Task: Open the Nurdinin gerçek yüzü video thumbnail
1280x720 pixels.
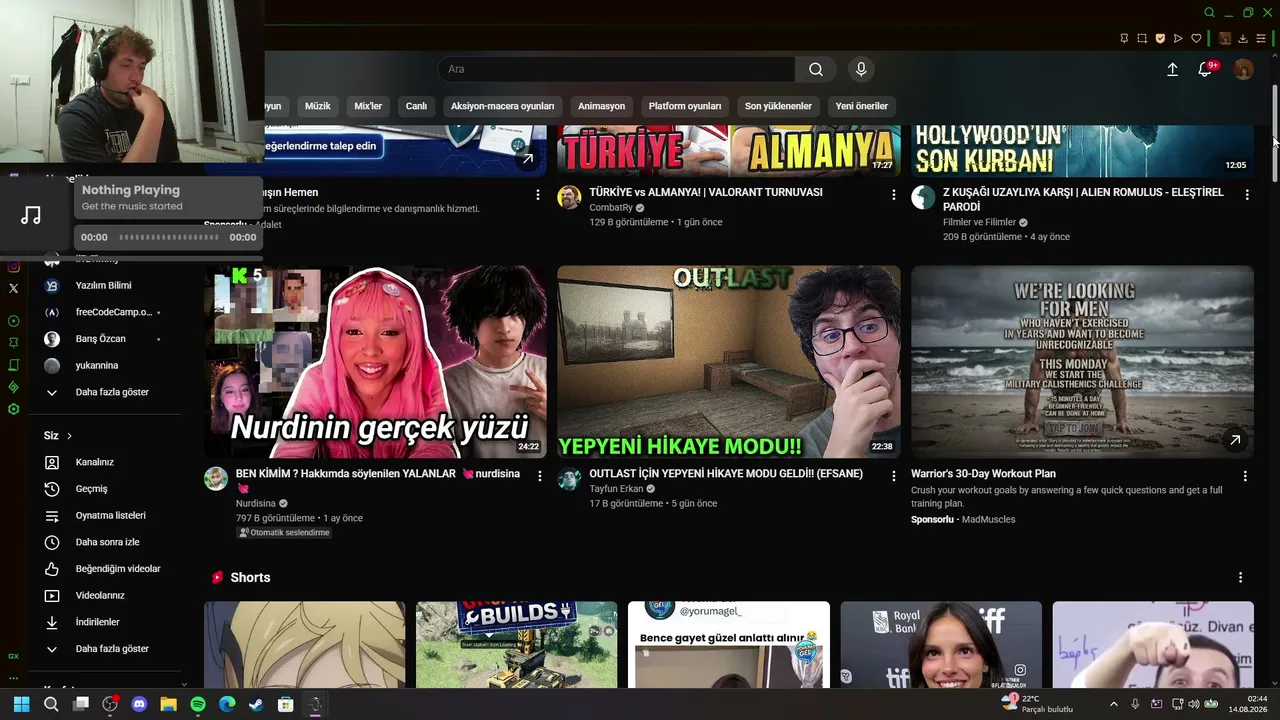Action: [x=375, y=362]
